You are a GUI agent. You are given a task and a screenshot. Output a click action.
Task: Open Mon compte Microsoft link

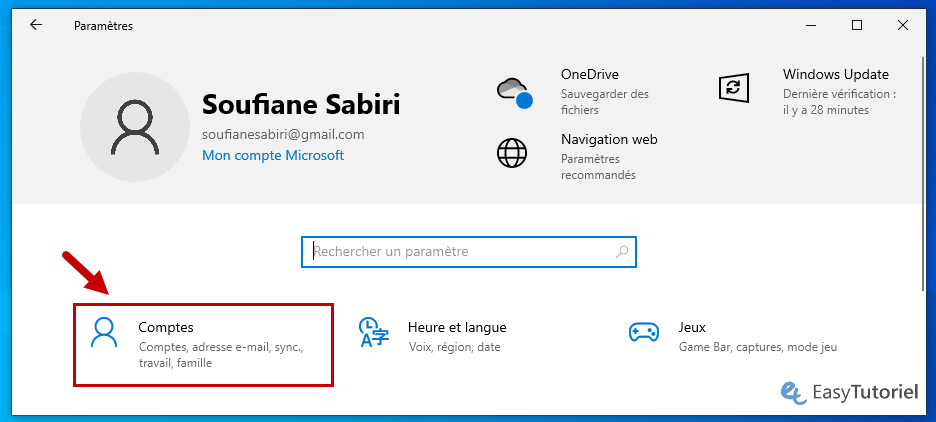point(273,156)
